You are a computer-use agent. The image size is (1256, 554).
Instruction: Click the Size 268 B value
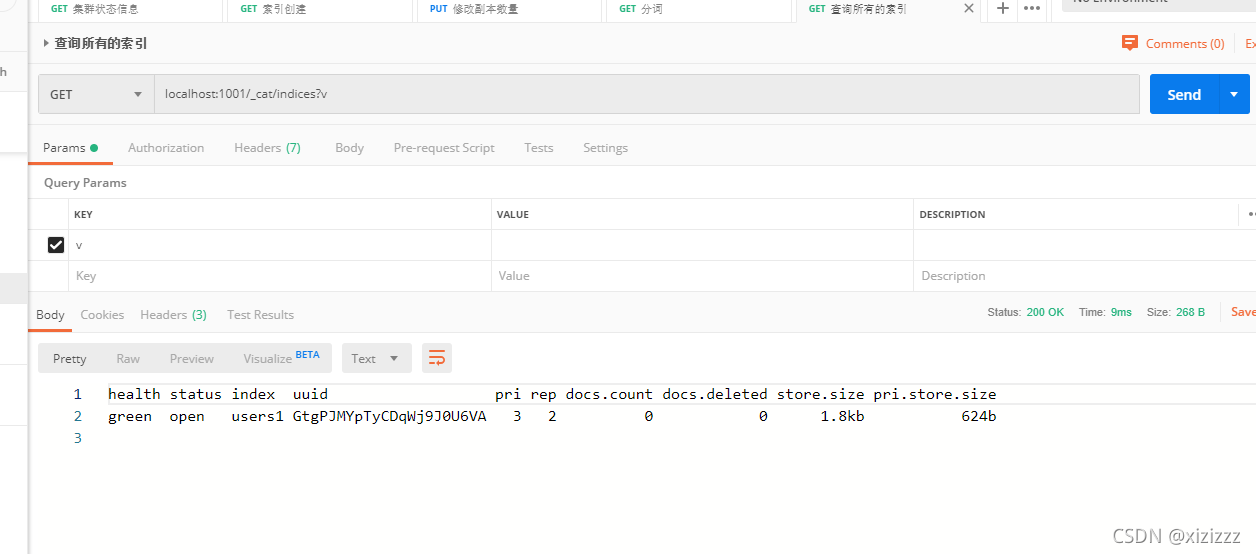[1190, 312]
